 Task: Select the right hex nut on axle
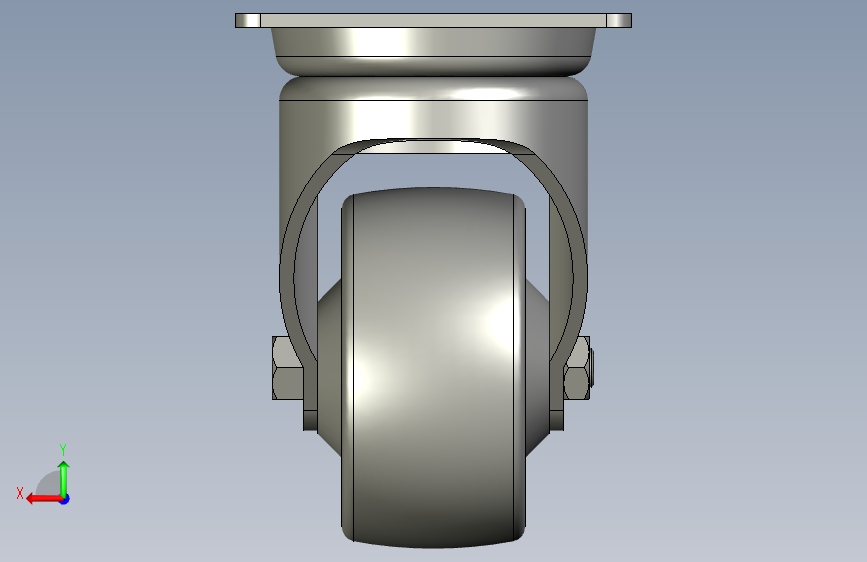[577, 368]
